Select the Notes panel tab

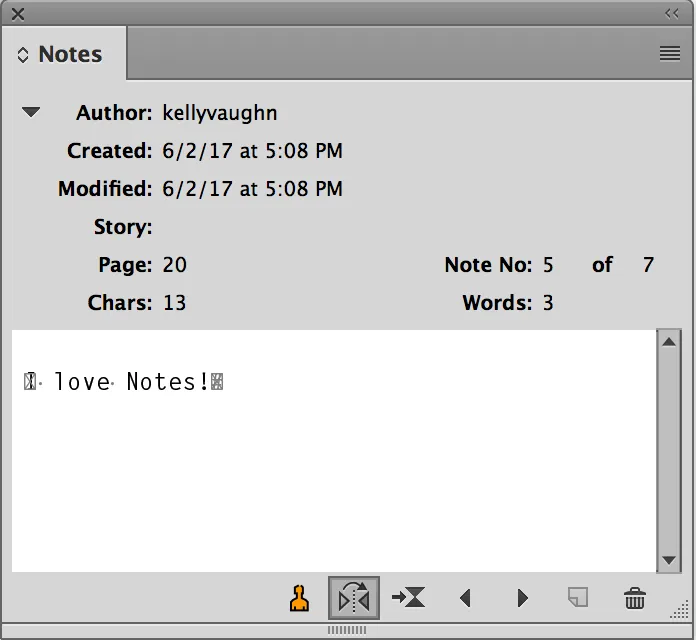pyautogui.click(x=70, y=55)
